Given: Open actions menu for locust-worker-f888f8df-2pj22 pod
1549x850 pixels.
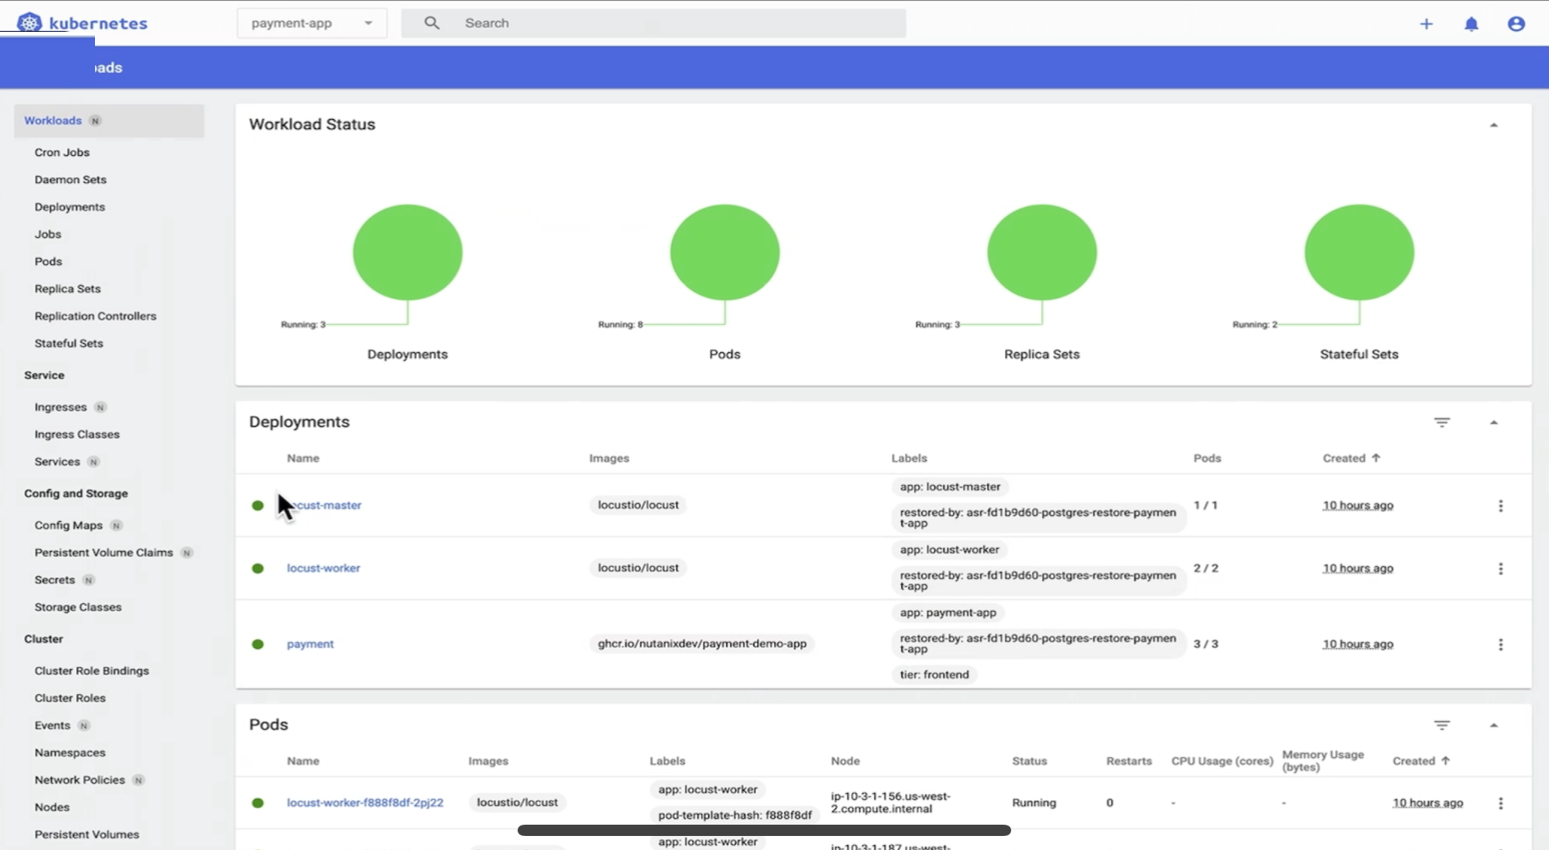Looking at the screenshot, I should coord(1500,803).
